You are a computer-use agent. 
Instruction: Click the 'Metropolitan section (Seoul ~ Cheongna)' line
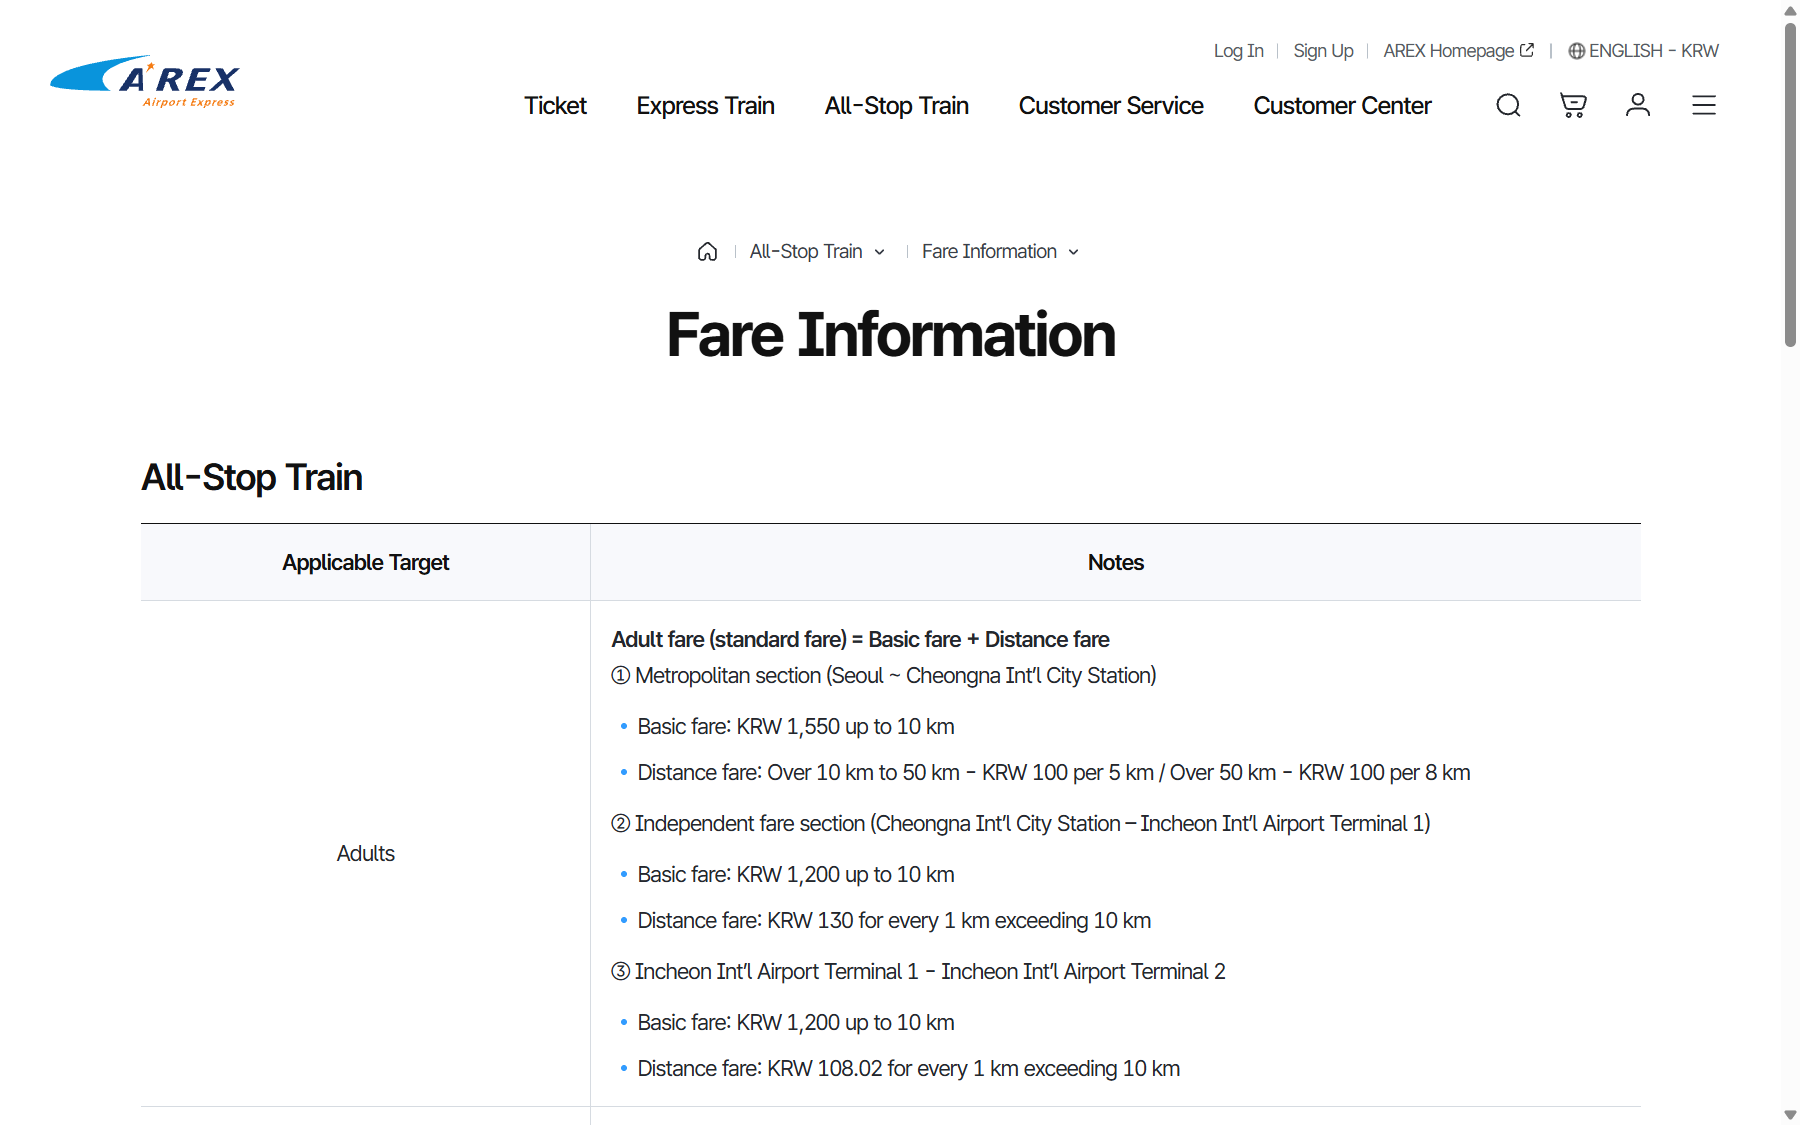[x=884, y=676]
